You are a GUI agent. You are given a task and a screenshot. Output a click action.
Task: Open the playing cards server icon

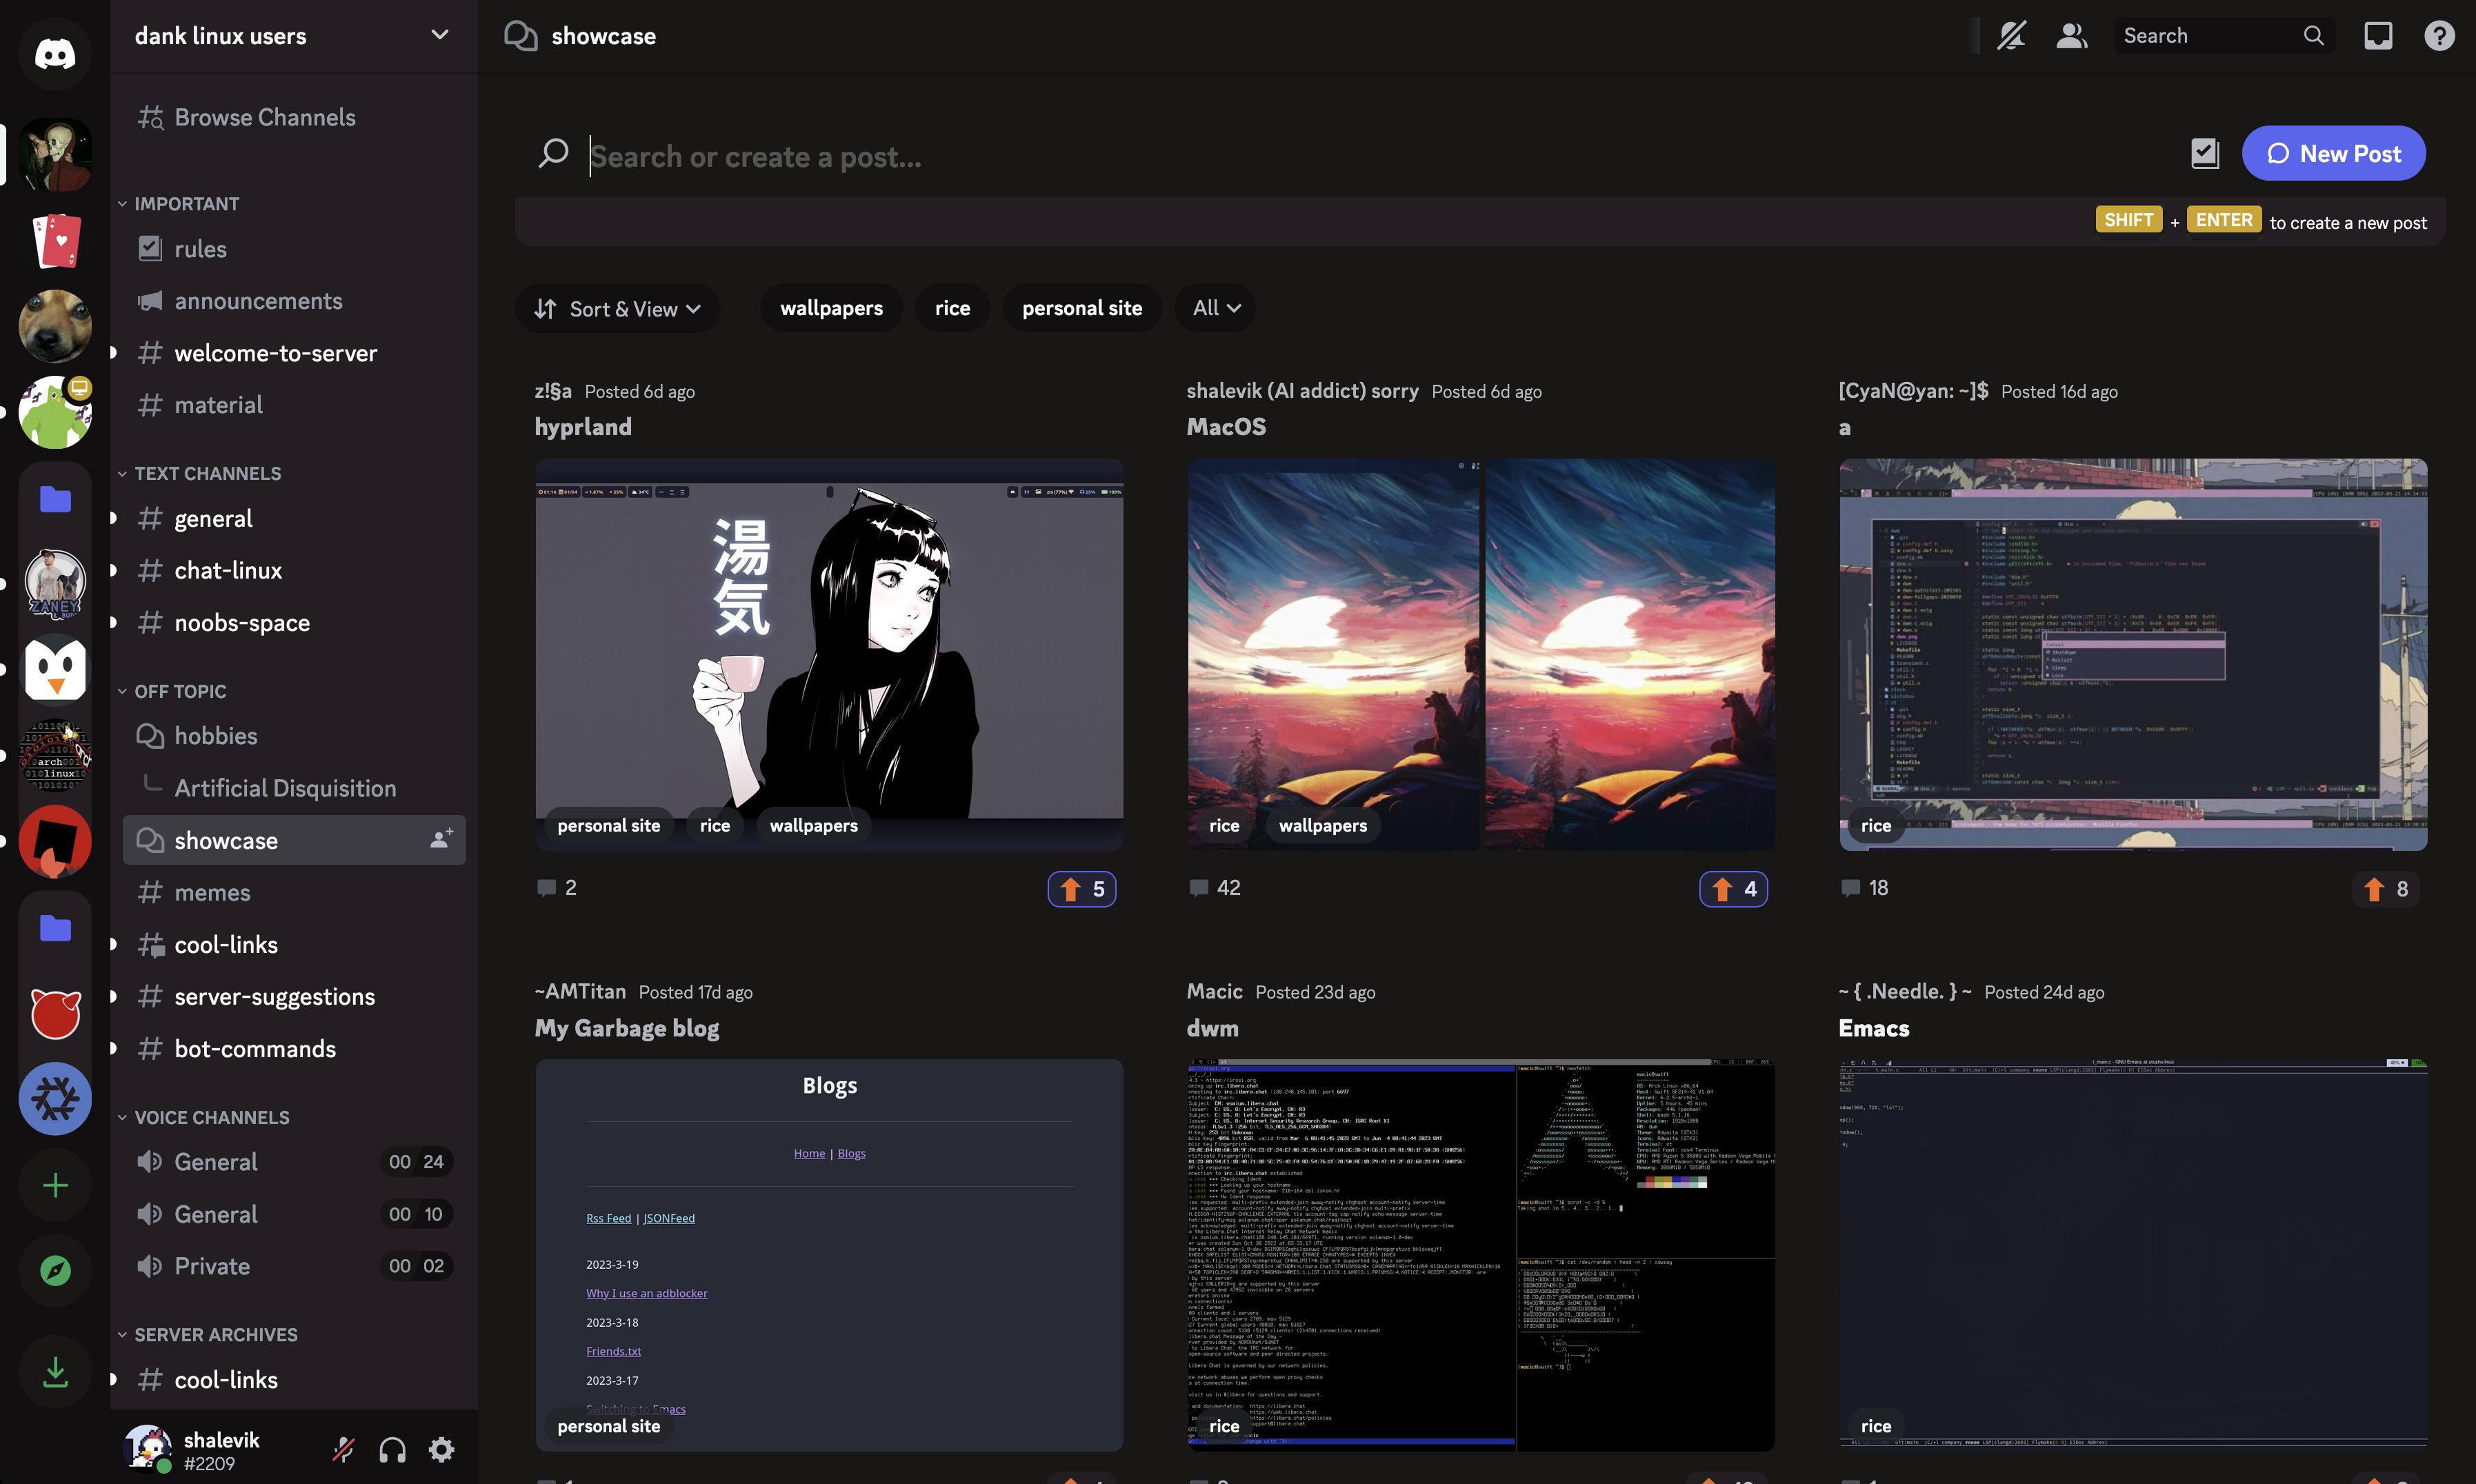(x=55, y=241)
